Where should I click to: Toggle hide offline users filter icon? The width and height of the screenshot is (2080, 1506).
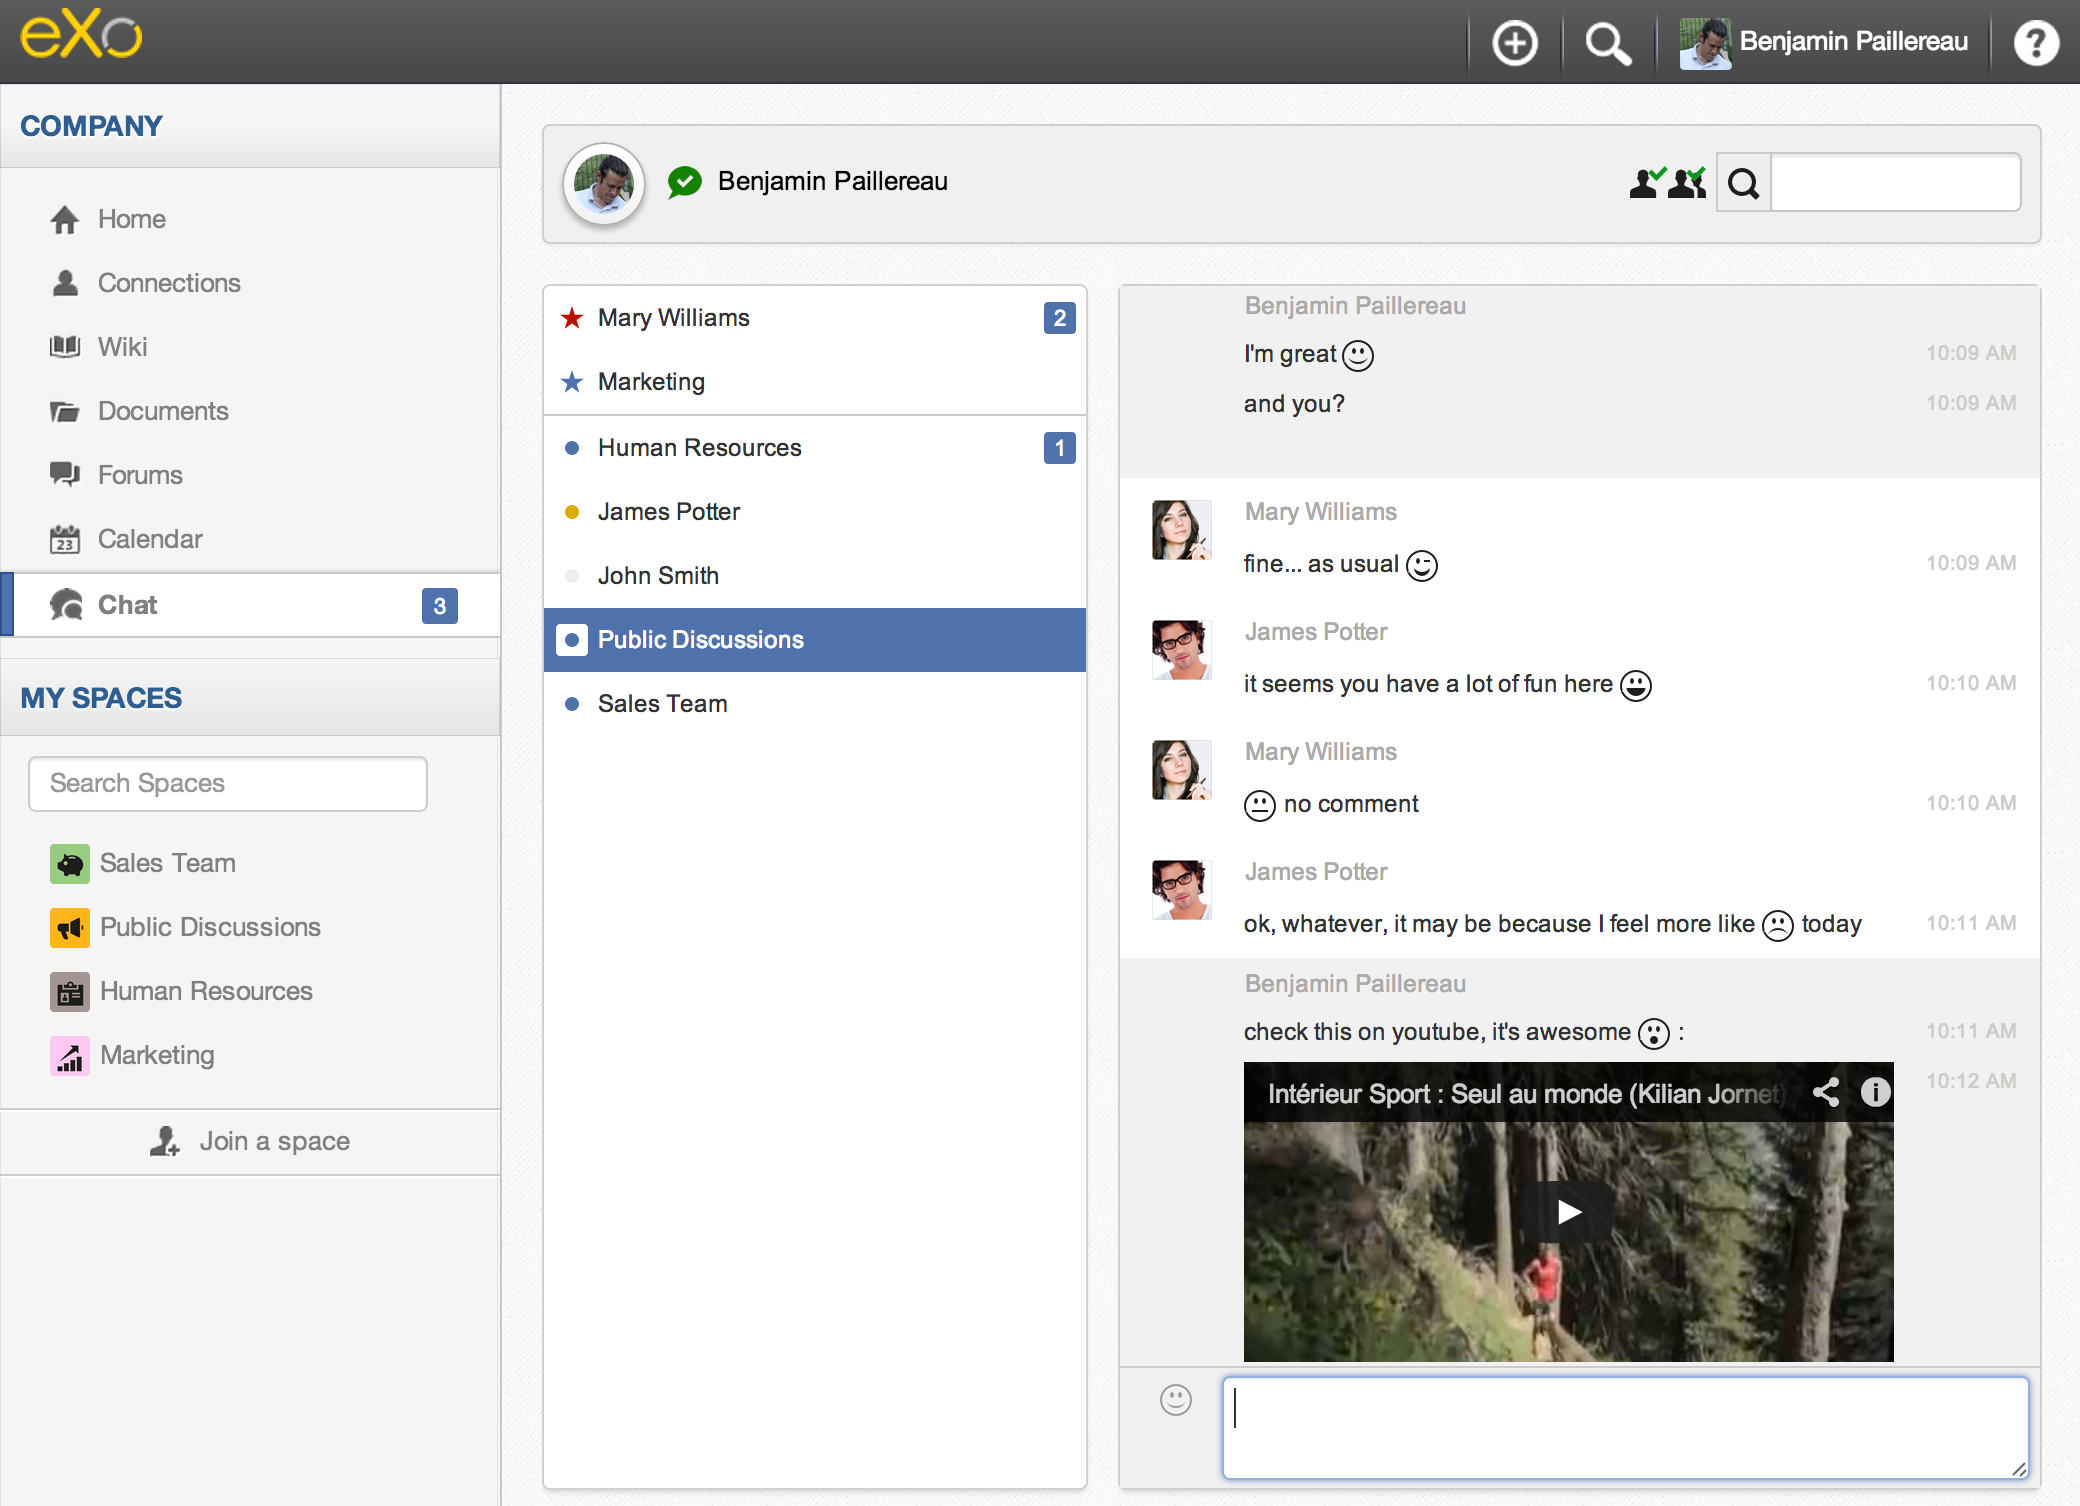(x=1688, y=182)
